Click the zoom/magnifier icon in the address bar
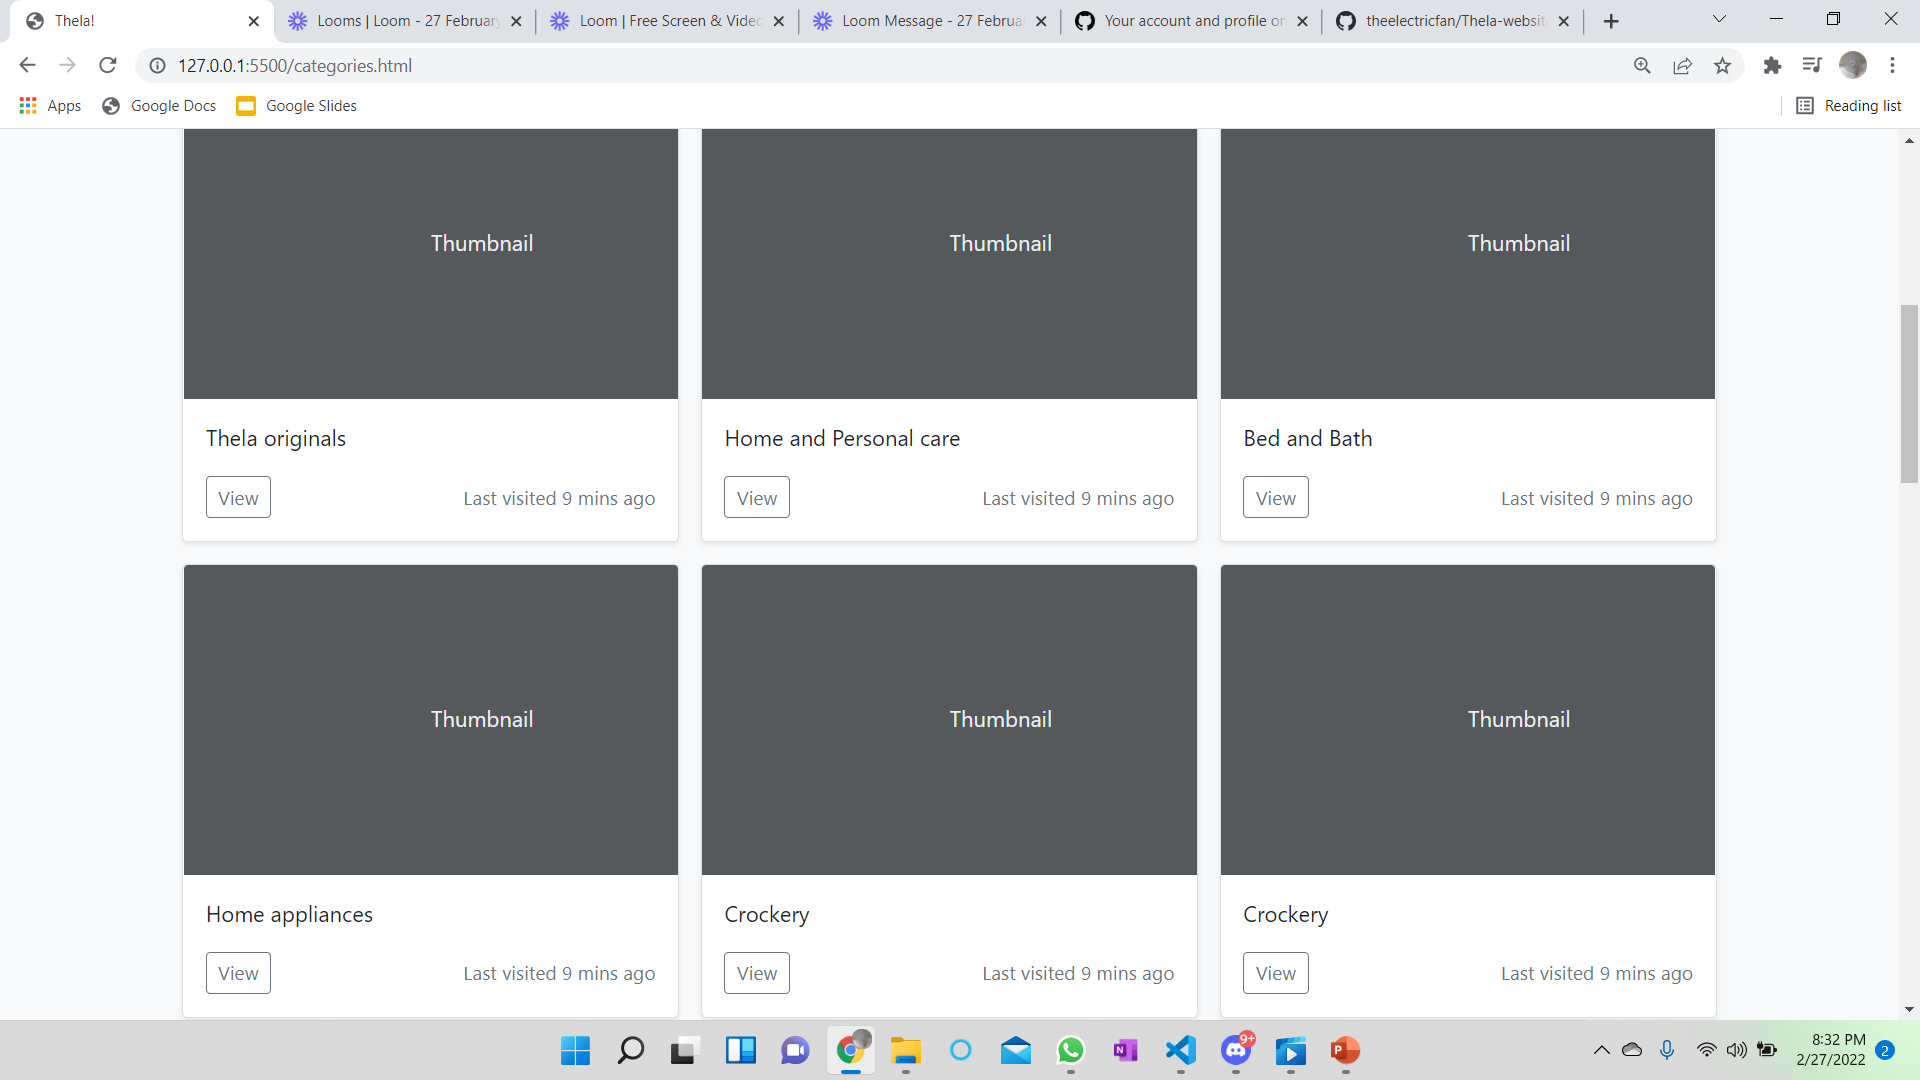This screenshot has width=1920, height=1080. [x=1643, y=65]
